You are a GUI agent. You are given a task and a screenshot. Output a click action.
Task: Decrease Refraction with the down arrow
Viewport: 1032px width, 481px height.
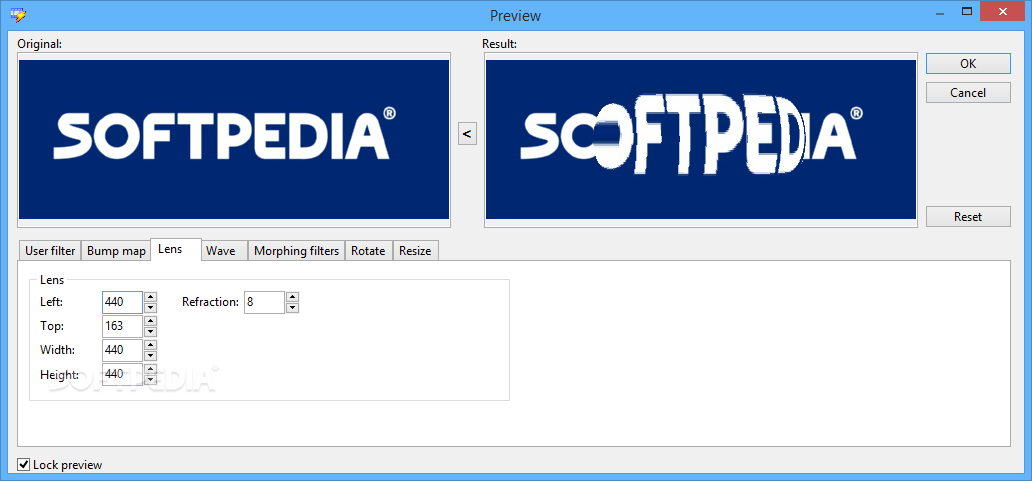(293, 308)
